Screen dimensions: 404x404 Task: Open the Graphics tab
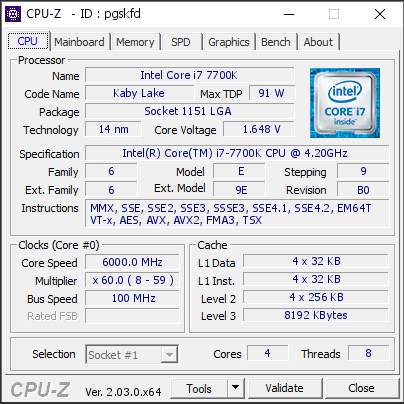tap(229, 42)
